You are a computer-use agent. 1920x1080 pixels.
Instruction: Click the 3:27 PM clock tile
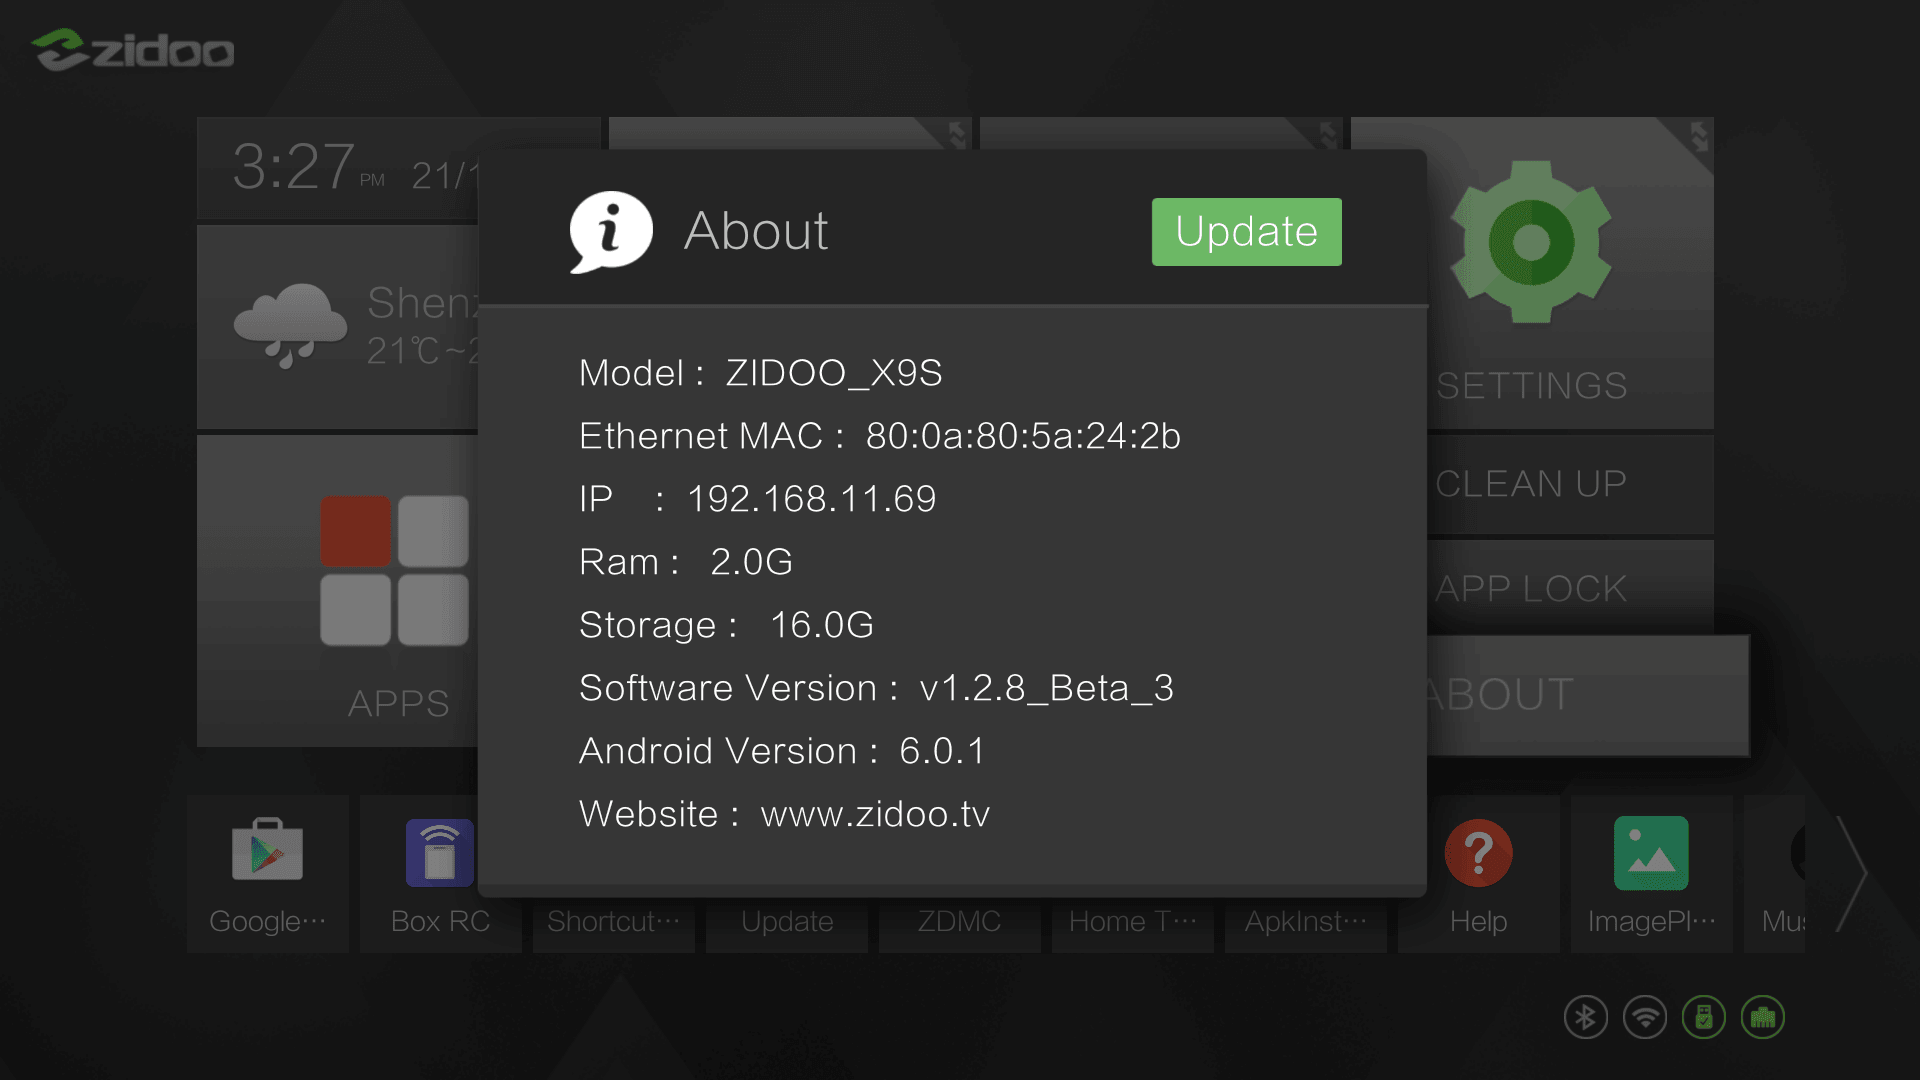pyautogui.click(x=338, y=168)
